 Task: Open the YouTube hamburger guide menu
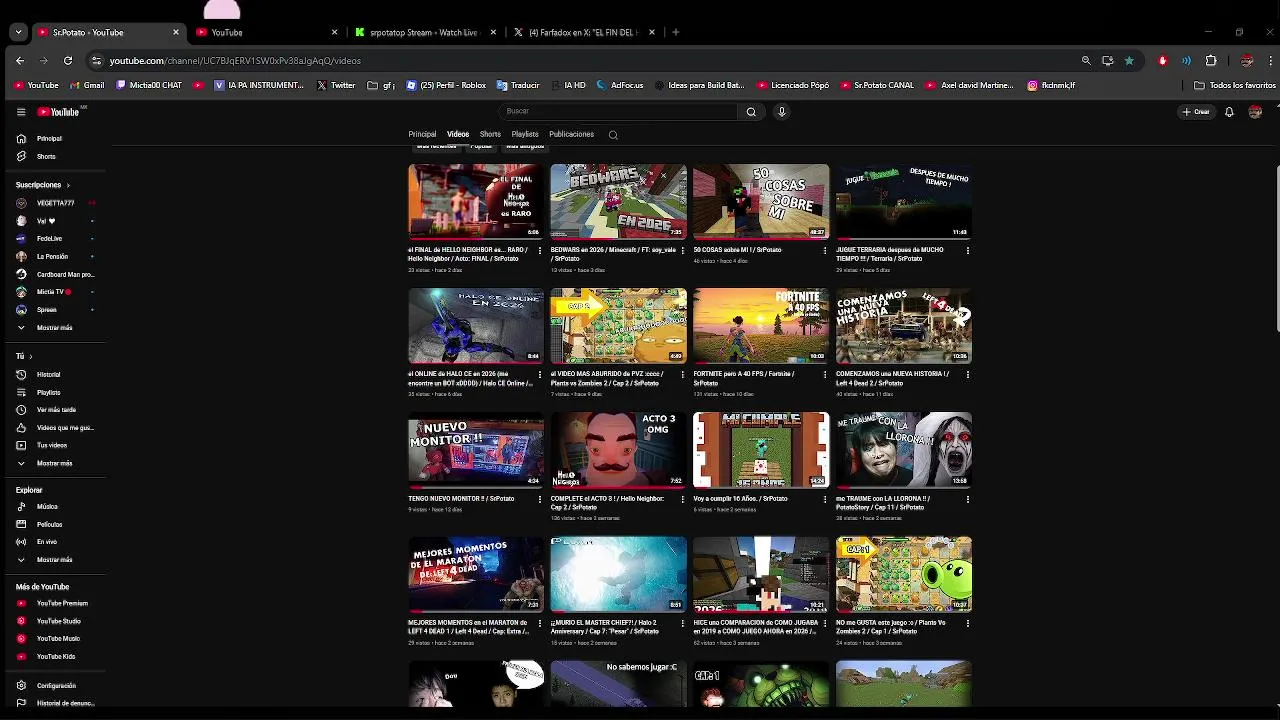(21, 112)
